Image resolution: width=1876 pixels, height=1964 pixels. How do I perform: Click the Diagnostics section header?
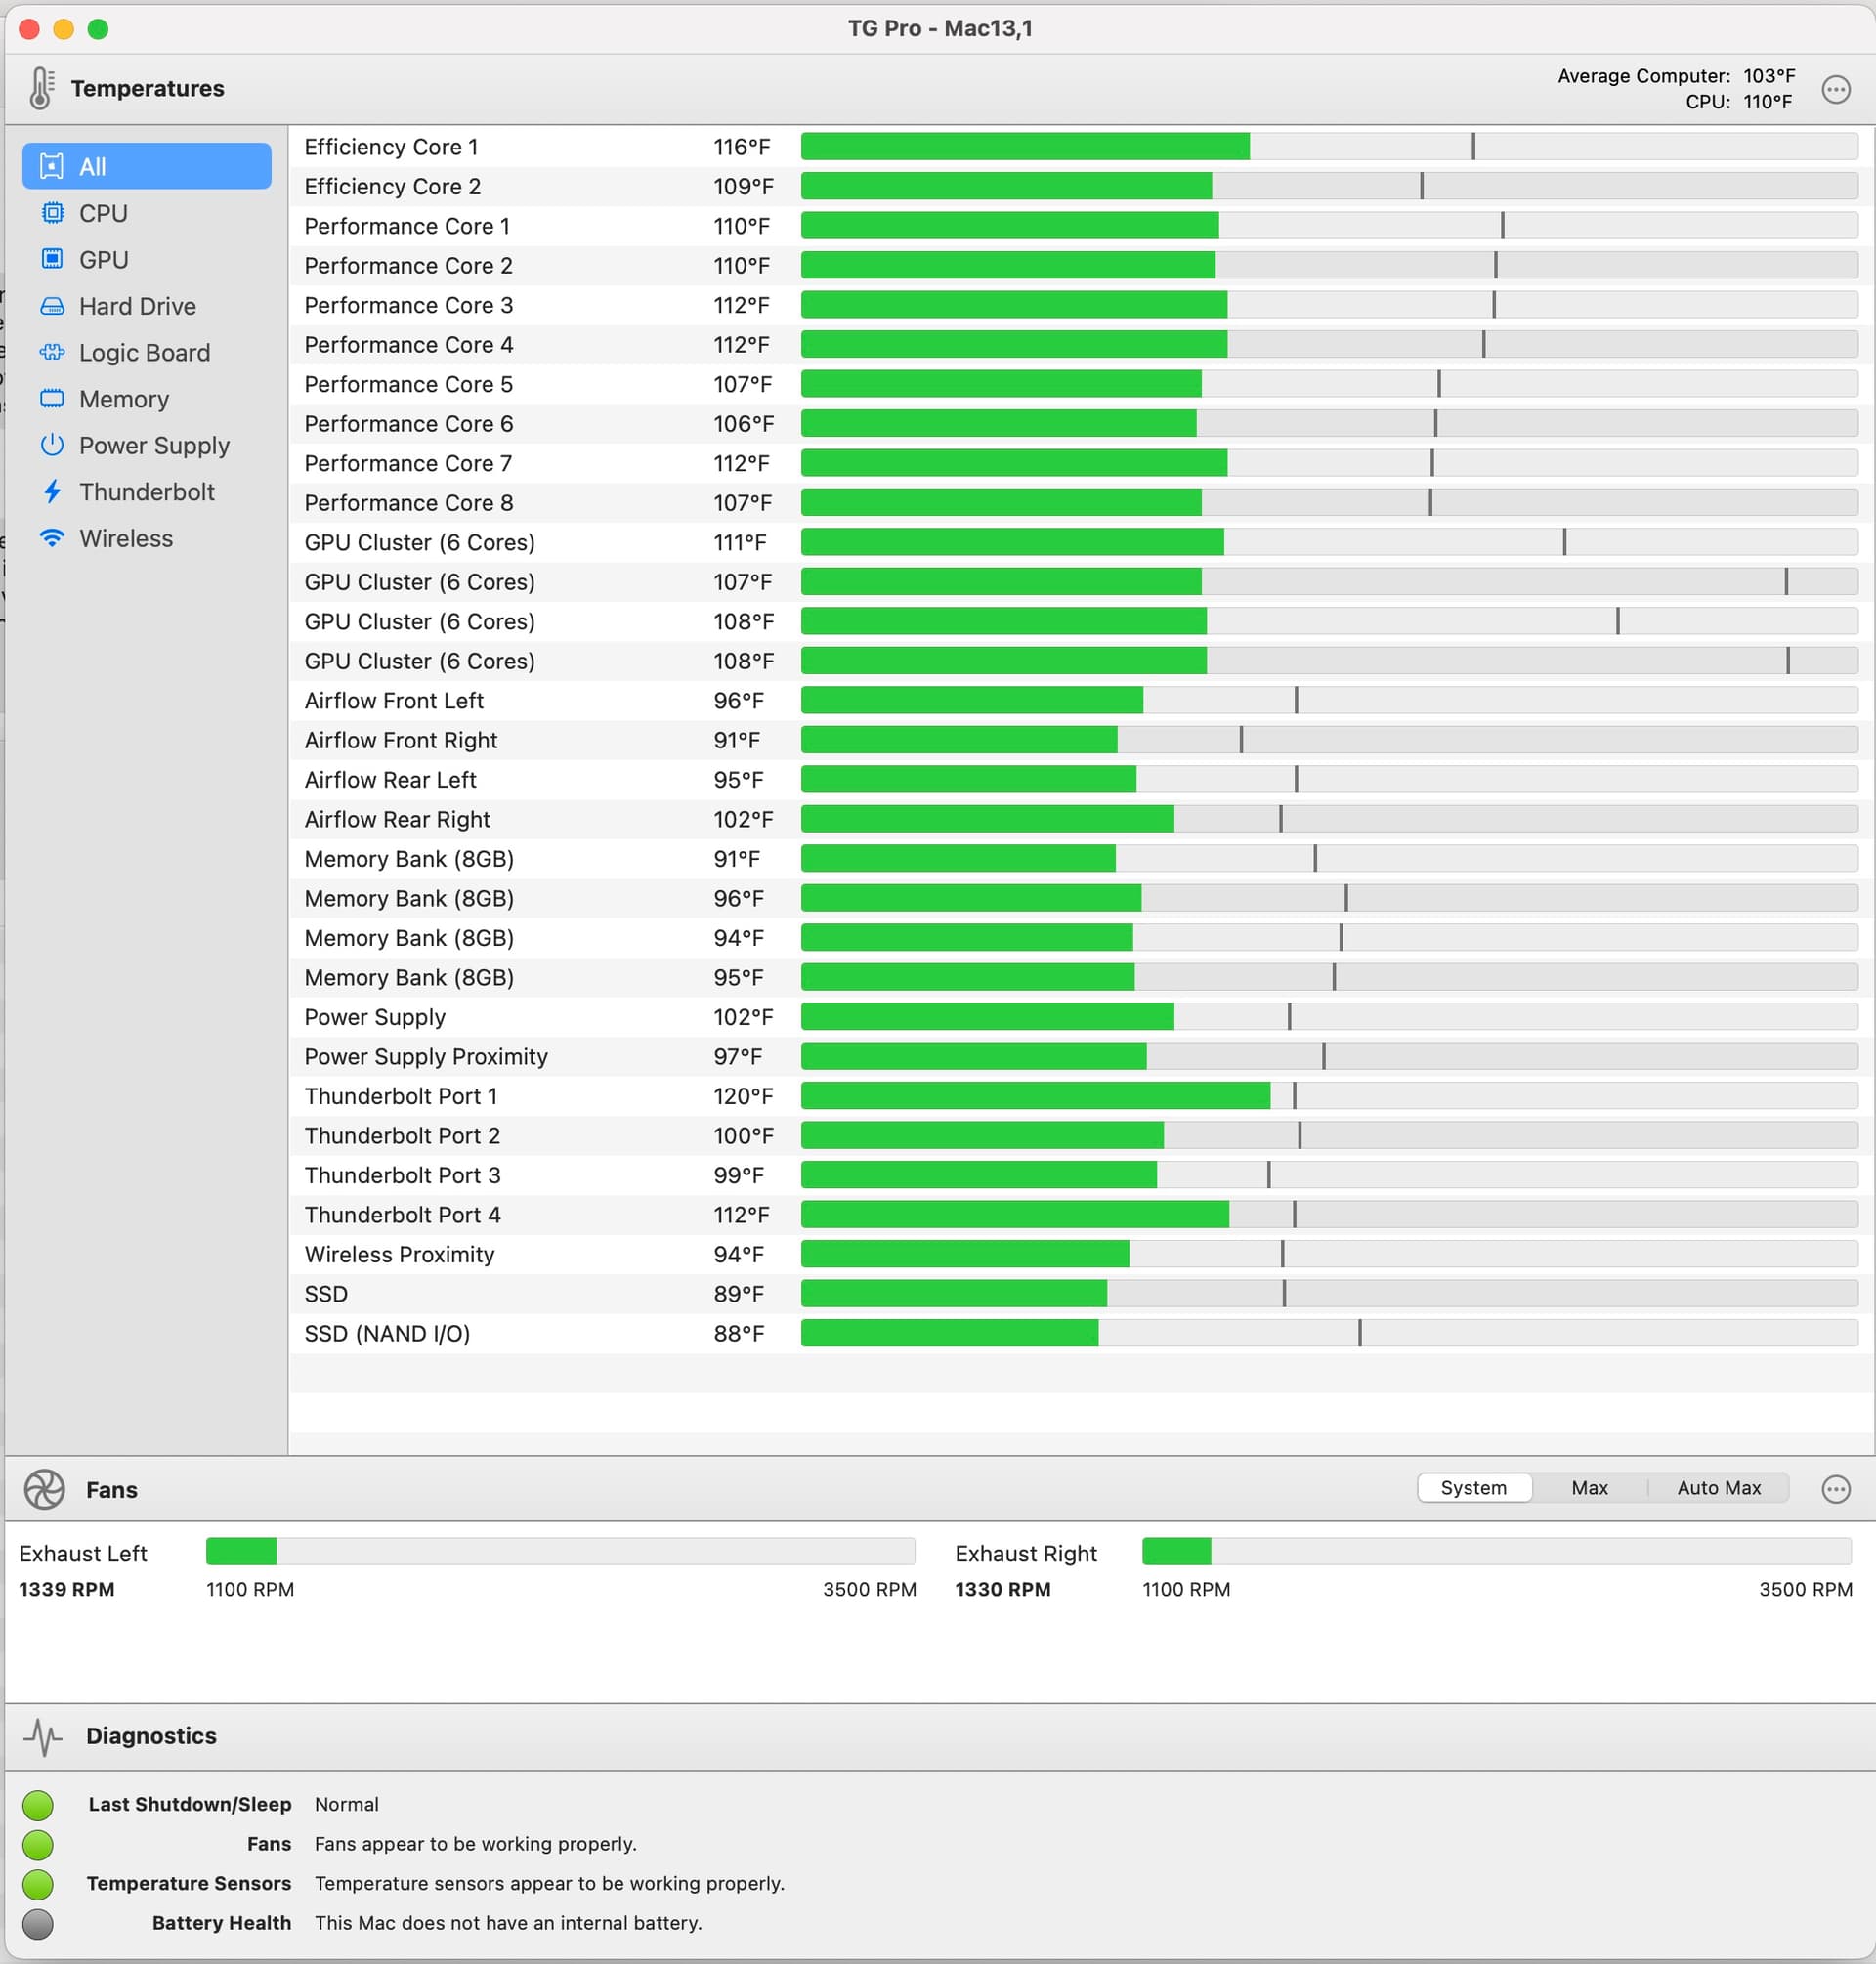click(x=151, y=1736)
